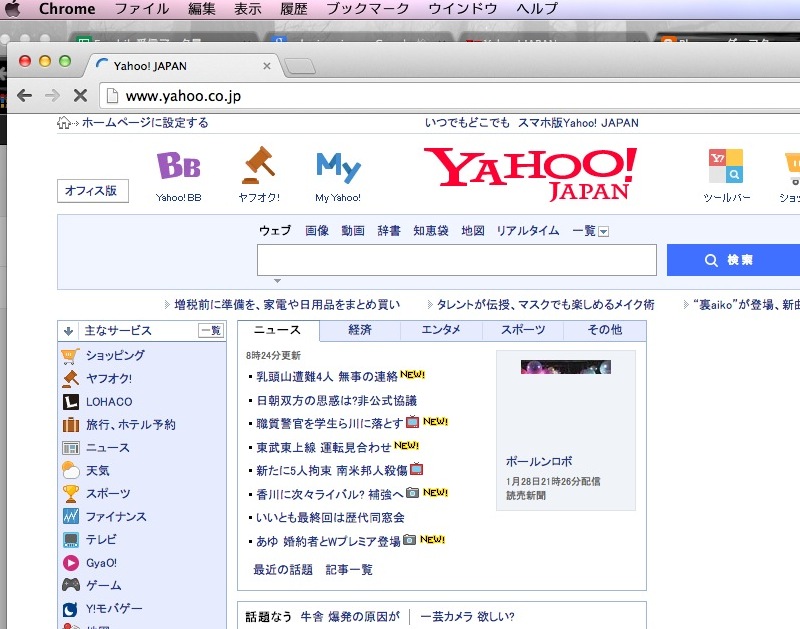Viewport: 800px width, 629px height.
Task: Click the ニュース icon in sidebar
Action: pyautogui.click(x=70, y=448)
